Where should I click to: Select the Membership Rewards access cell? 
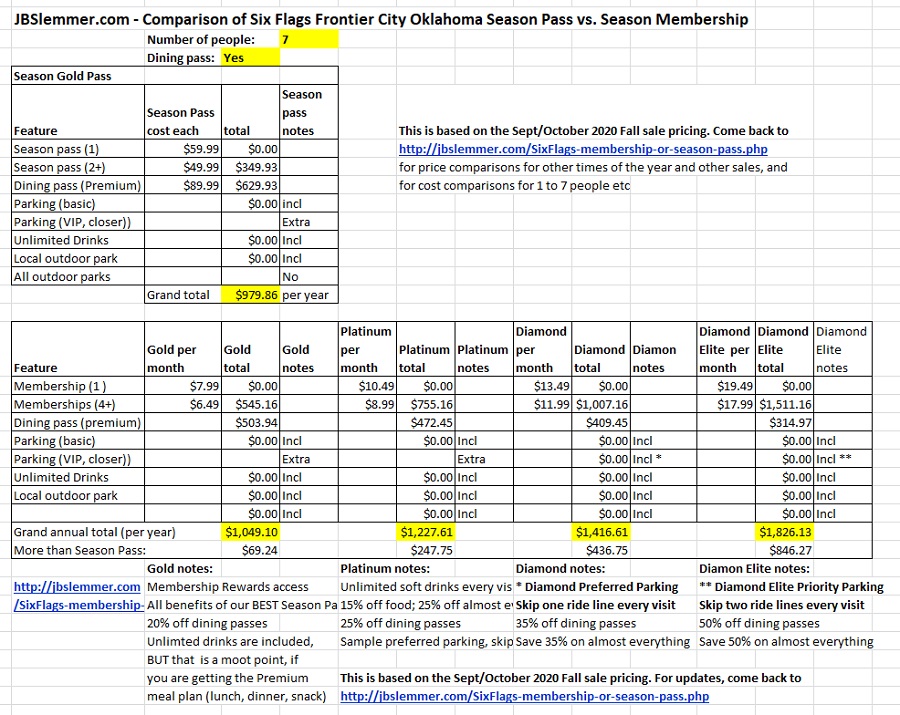point(227,587)
